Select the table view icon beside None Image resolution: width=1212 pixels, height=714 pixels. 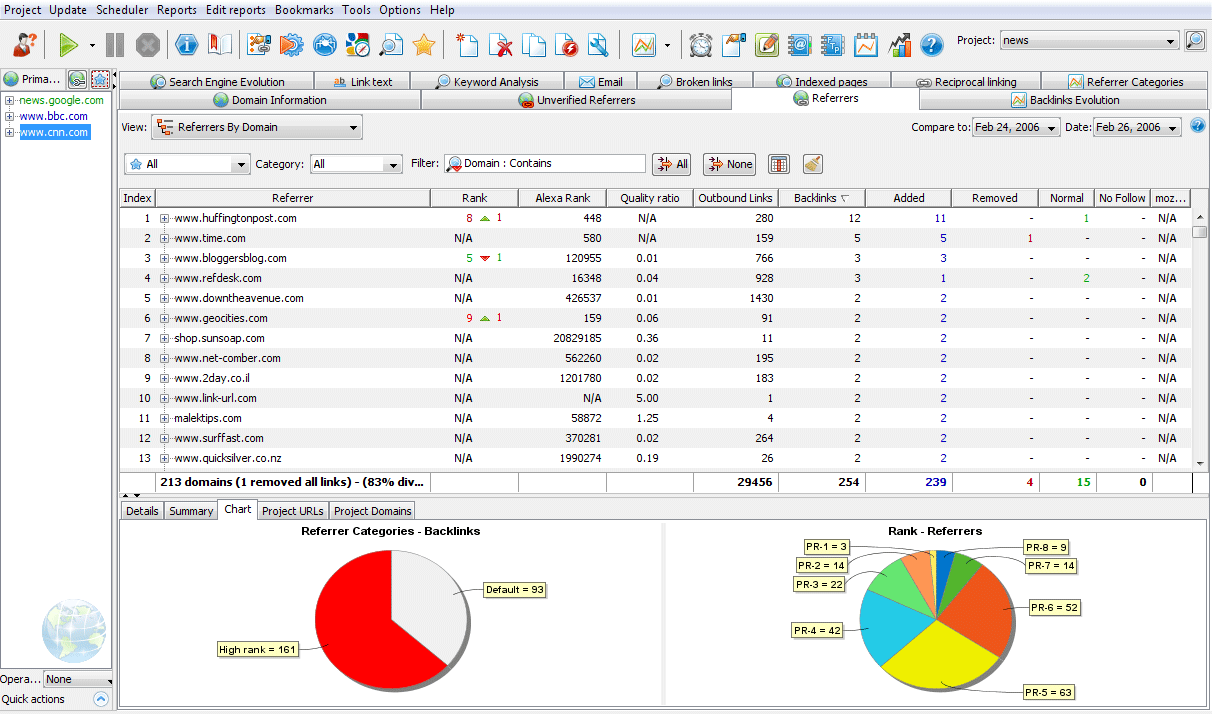pos(781,163)
